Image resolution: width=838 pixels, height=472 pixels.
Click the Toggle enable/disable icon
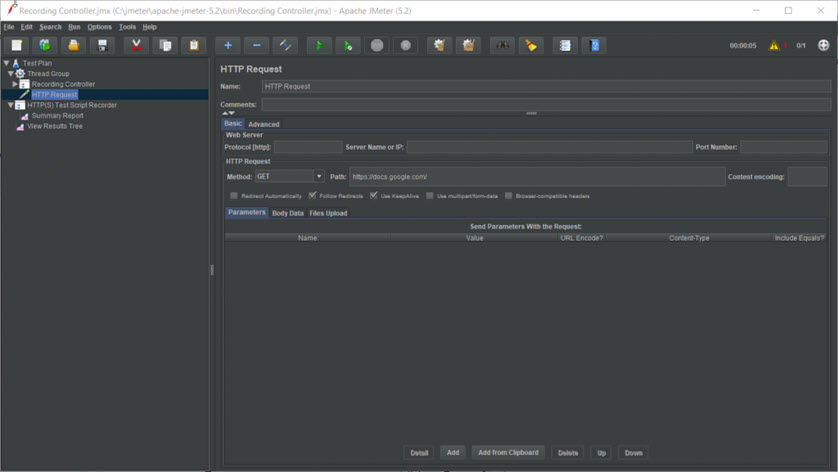(285, 45)
